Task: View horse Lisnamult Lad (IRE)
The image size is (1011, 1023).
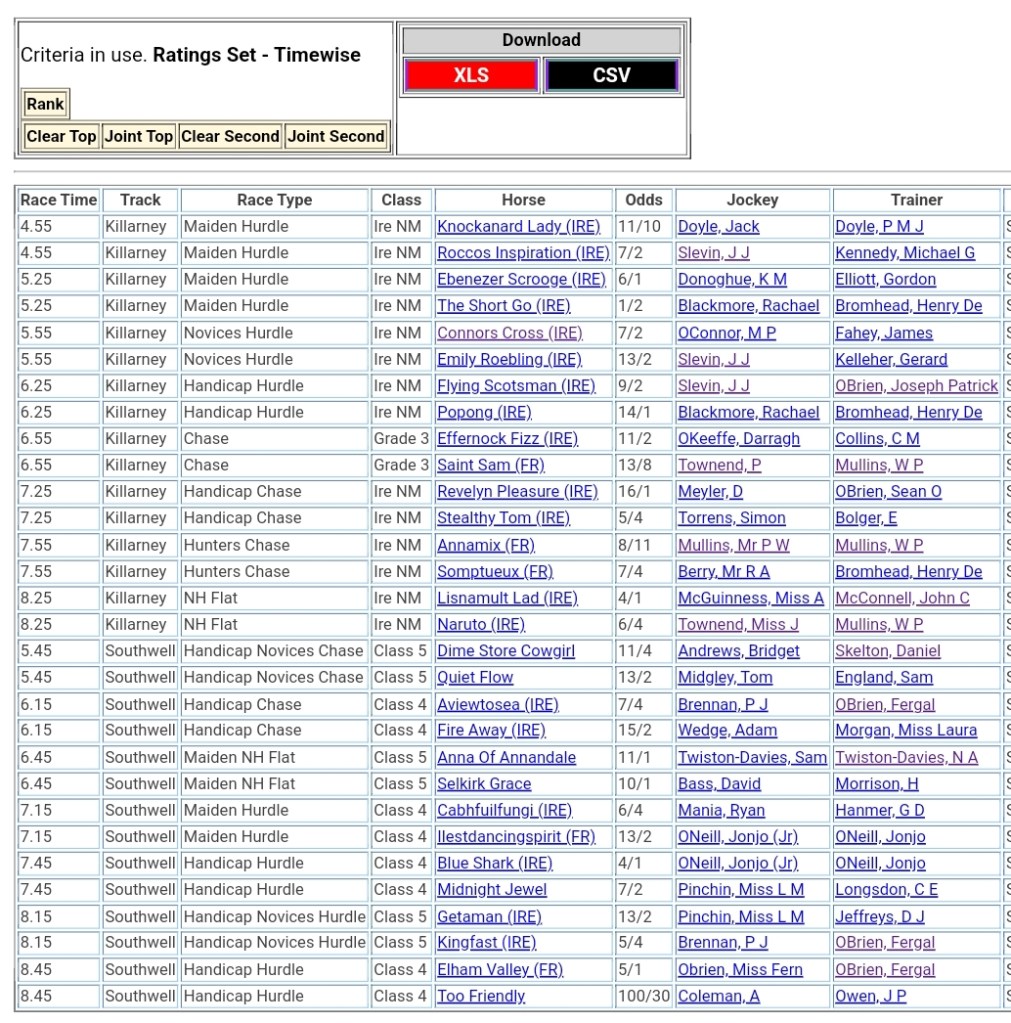Action: [507, 598]
